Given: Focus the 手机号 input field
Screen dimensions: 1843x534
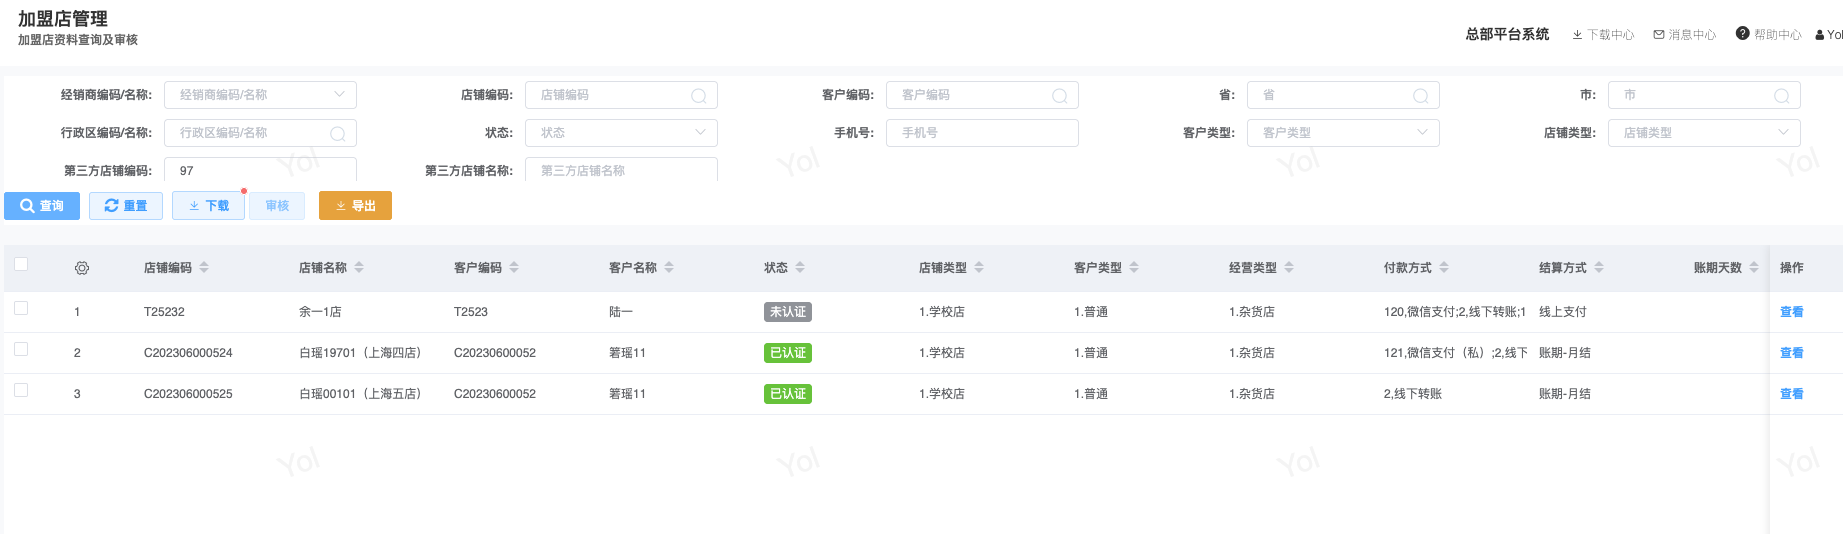Looking at the screenshot, I should pyautogui.click(x=982, y=133).
